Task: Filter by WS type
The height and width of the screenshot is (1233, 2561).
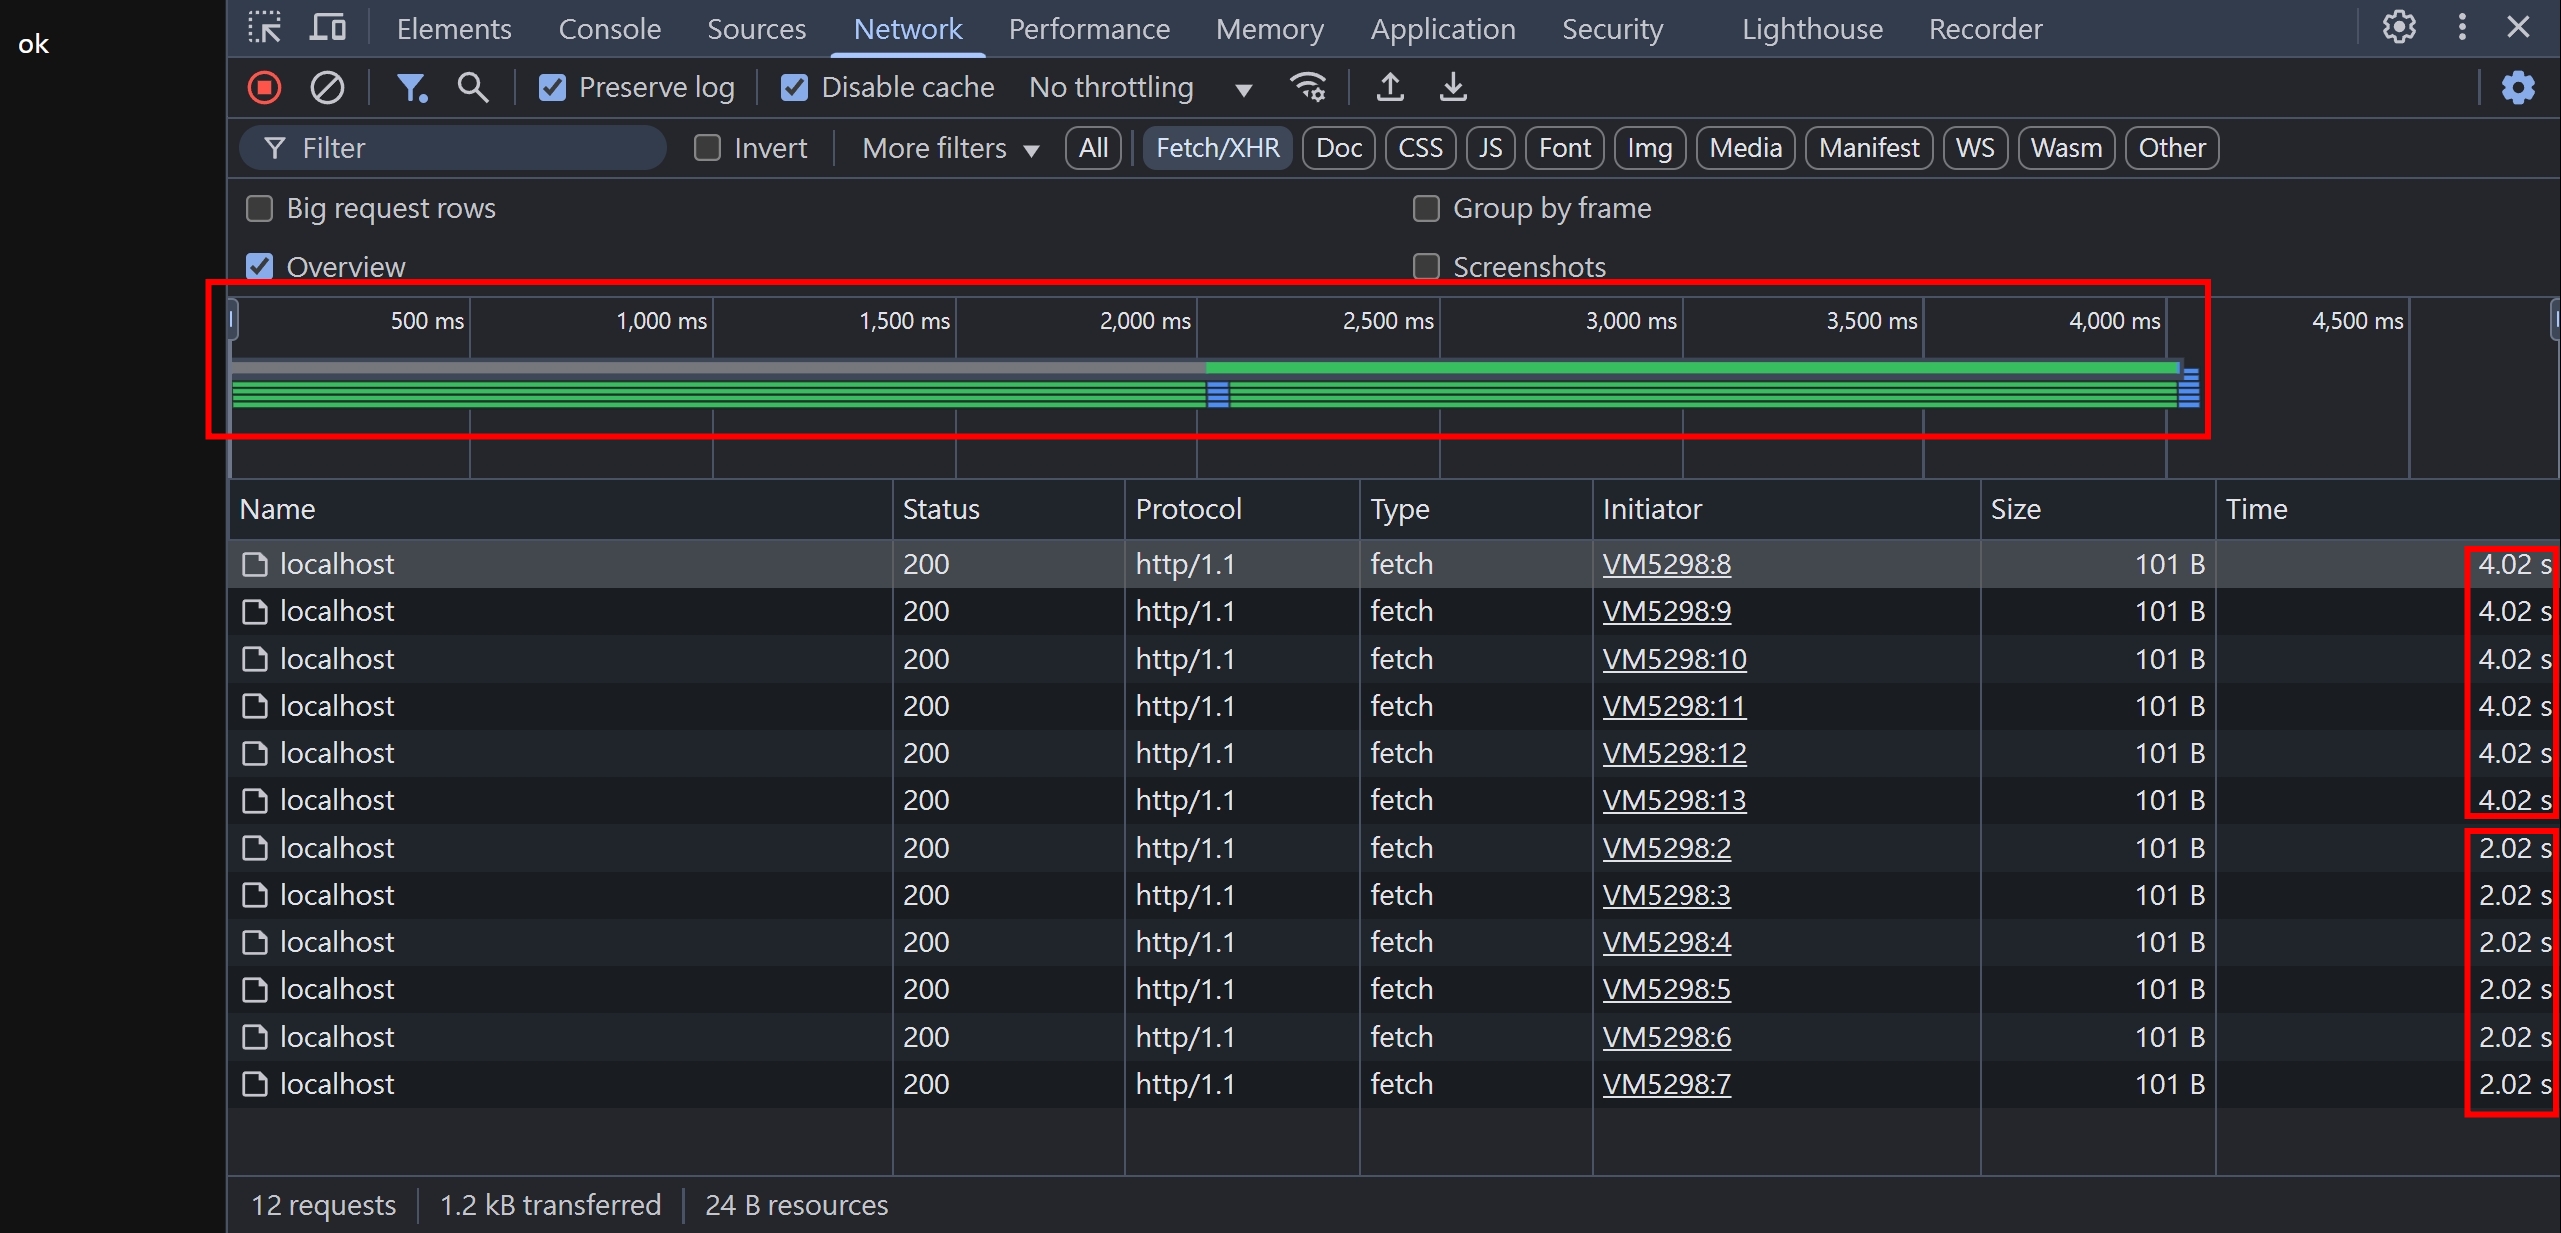Action: [1975, 148]
